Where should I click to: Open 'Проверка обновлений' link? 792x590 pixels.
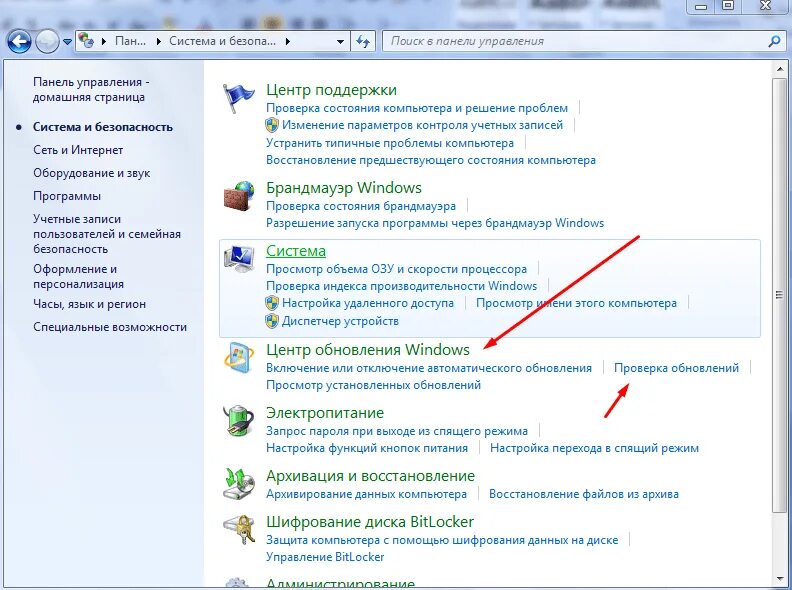(676, 368)
